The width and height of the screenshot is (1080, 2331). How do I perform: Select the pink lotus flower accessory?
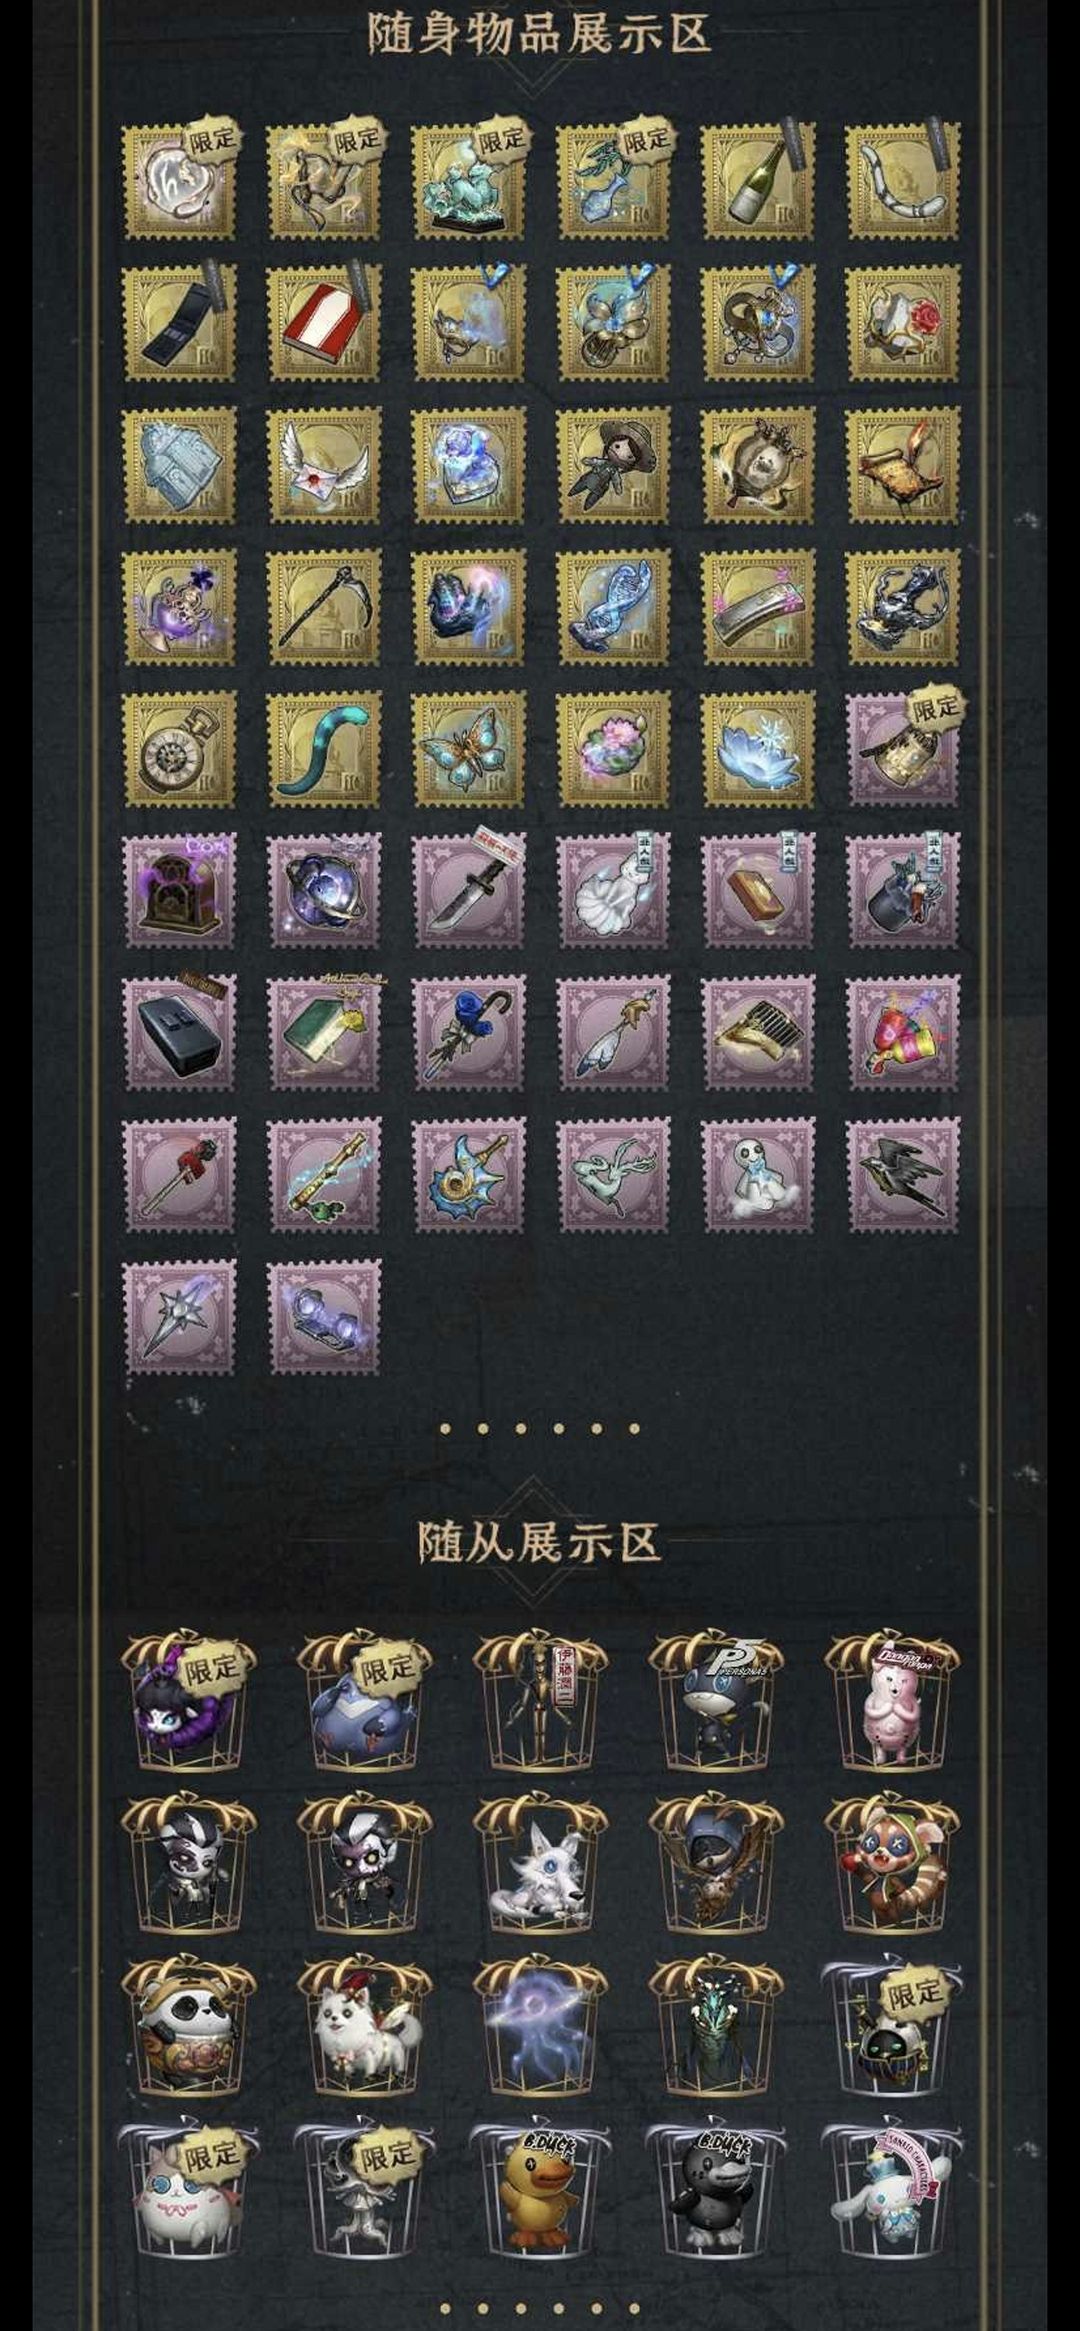[x=613, y=749]
